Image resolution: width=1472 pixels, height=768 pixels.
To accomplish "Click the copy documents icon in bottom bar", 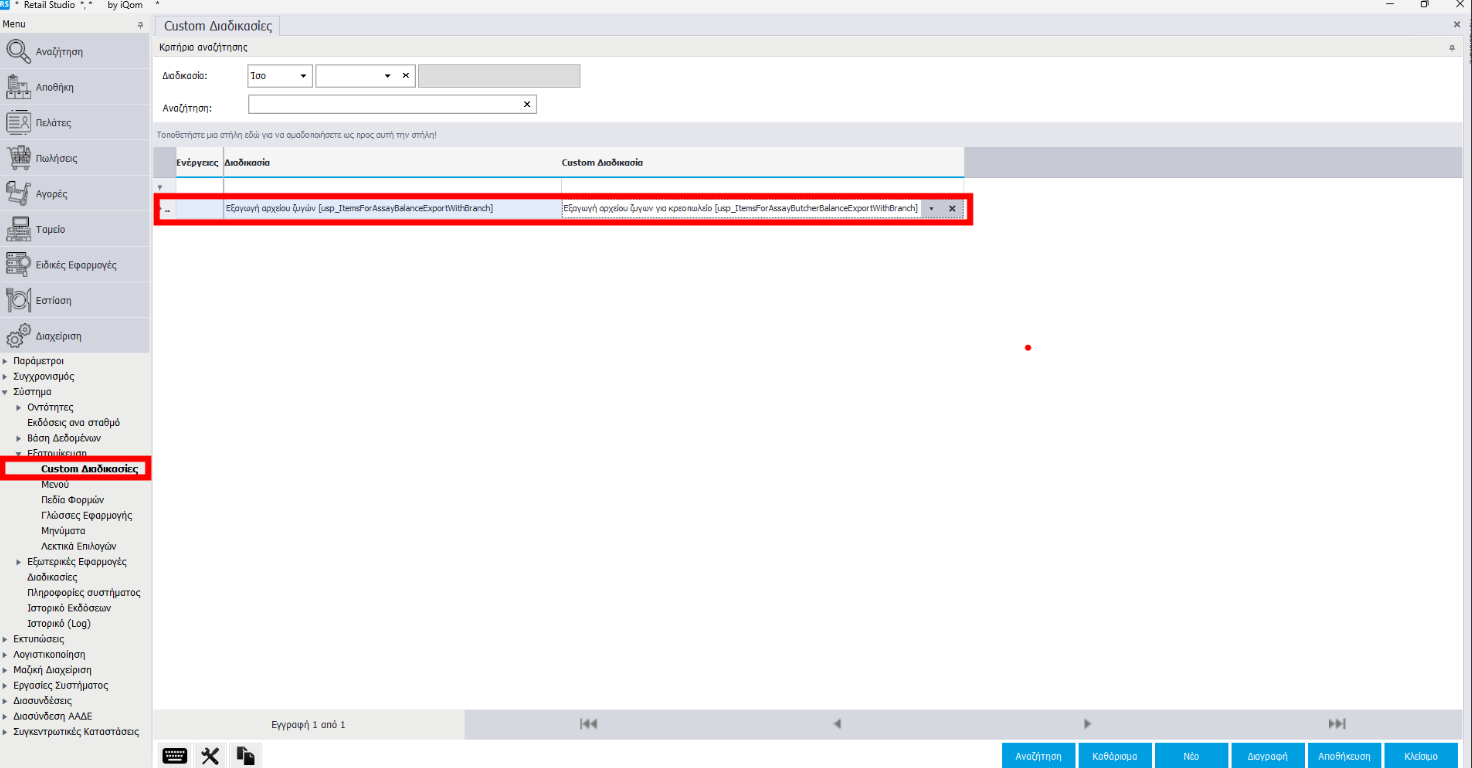I will 245,756.
